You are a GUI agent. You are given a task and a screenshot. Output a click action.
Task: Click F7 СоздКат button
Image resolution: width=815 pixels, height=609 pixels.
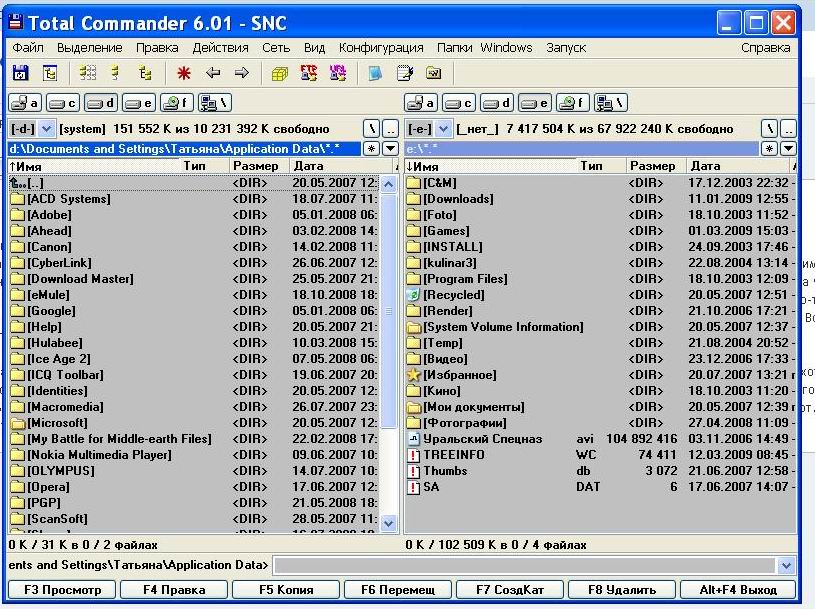click(510, 590)
